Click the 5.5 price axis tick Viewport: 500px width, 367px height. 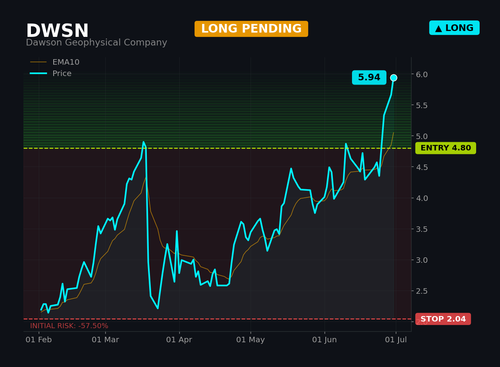coord(422,105)
